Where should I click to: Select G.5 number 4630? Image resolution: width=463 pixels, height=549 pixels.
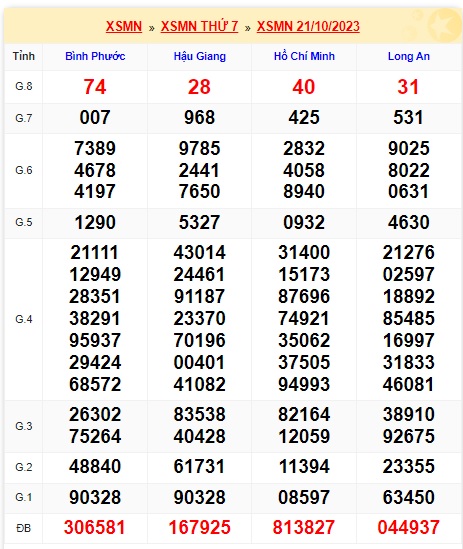tap(409, 222)
